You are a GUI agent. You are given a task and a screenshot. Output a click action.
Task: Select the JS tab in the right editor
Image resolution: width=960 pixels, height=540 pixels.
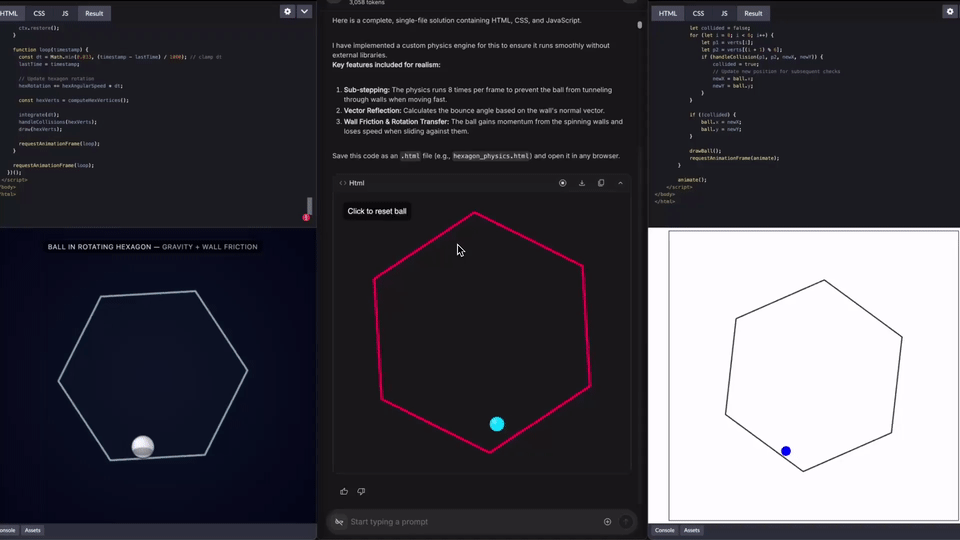click(724, 14)
